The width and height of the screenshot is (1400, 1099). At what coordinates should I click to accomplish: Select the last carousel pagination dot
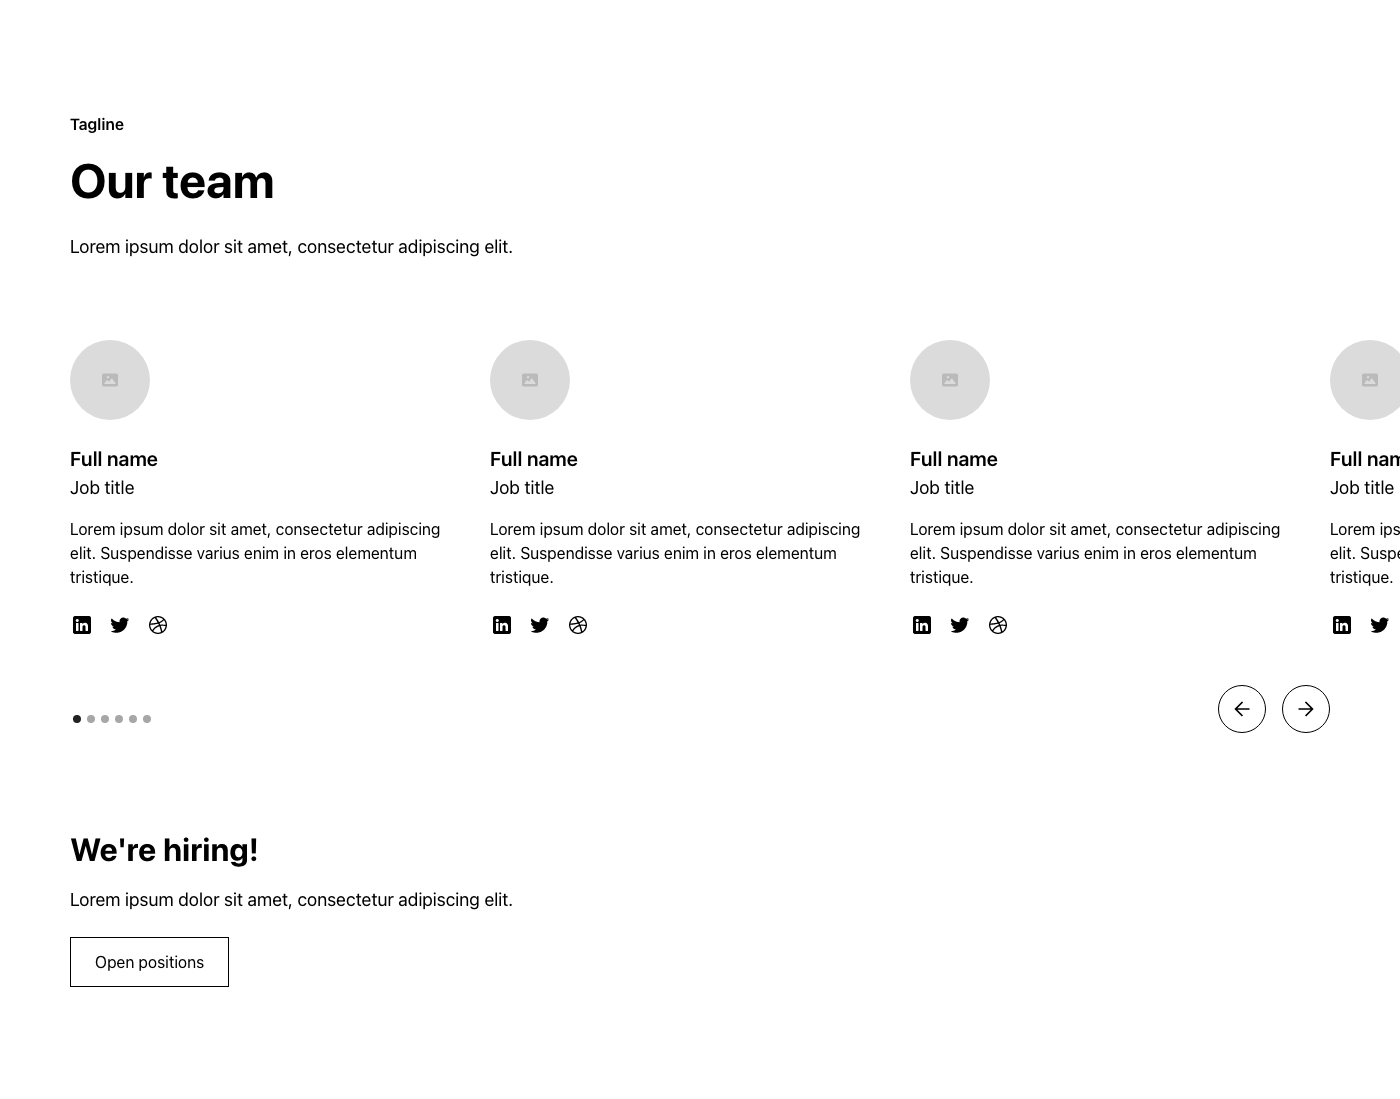147,719
